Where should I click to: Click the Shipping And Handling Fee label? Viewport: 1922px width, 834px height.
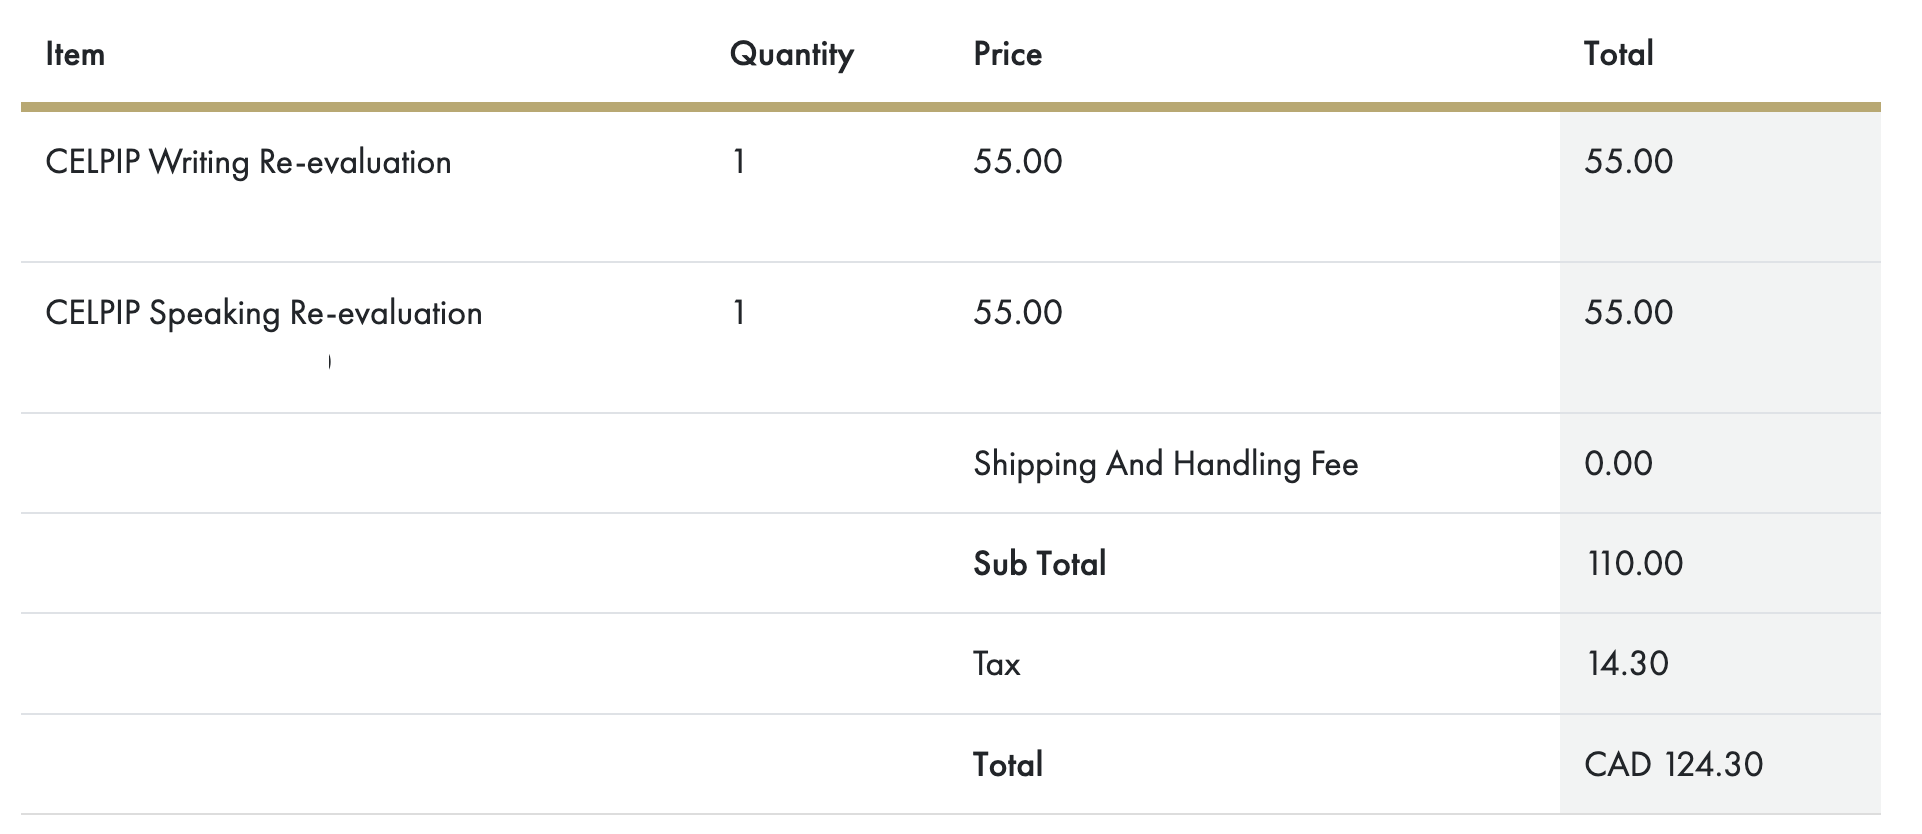[x=1165, y=464]
